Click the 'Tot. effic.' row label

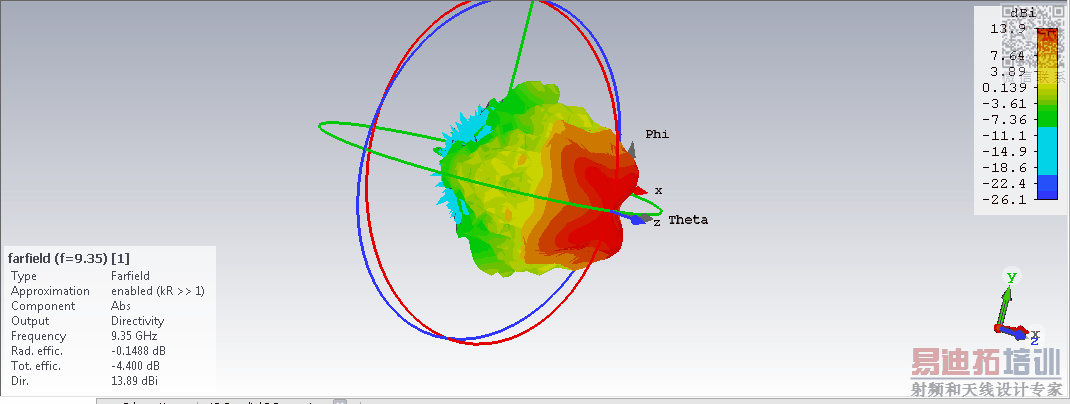pyautogui.click(x=36, y=366)
